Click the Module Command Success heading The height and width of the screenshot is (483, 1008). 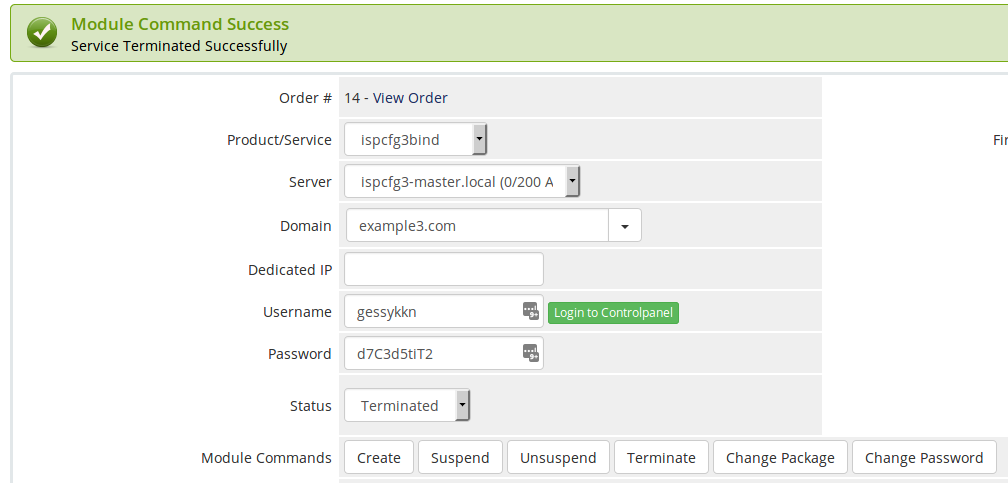180,24
